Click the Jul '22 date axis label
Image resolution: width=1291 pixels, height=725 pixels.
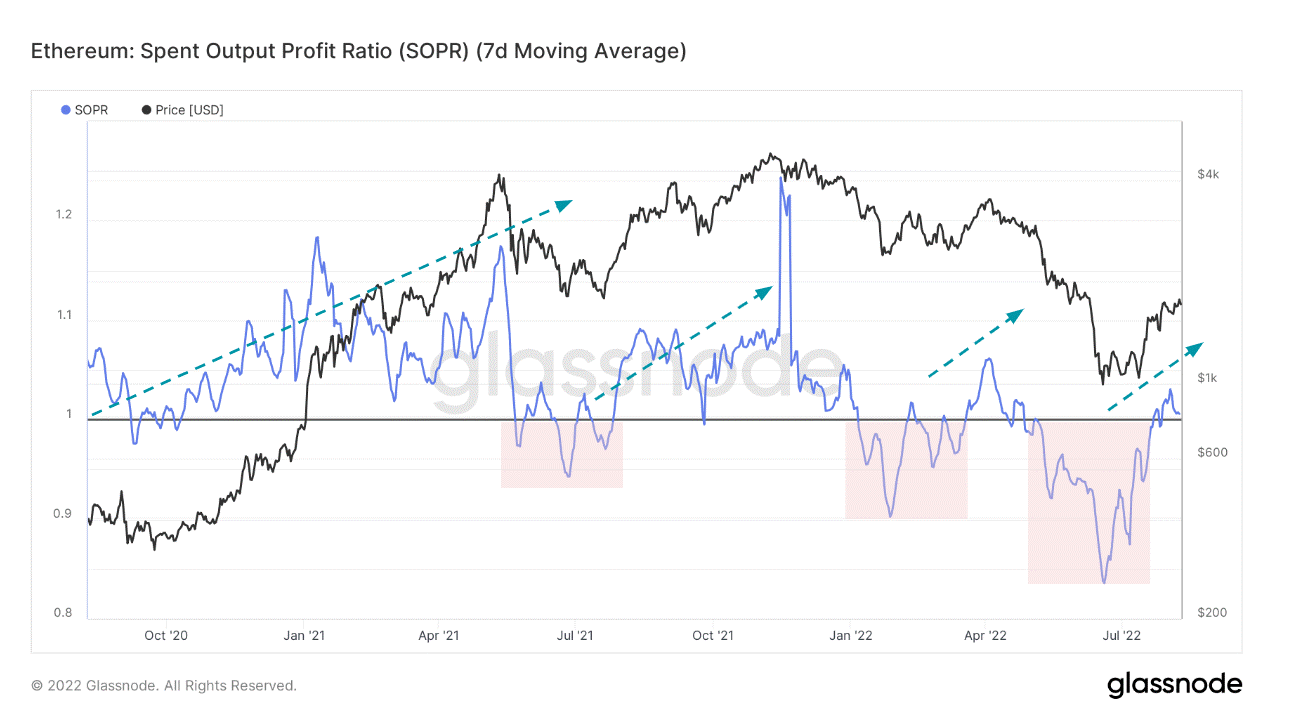[x=1121, y=635]
